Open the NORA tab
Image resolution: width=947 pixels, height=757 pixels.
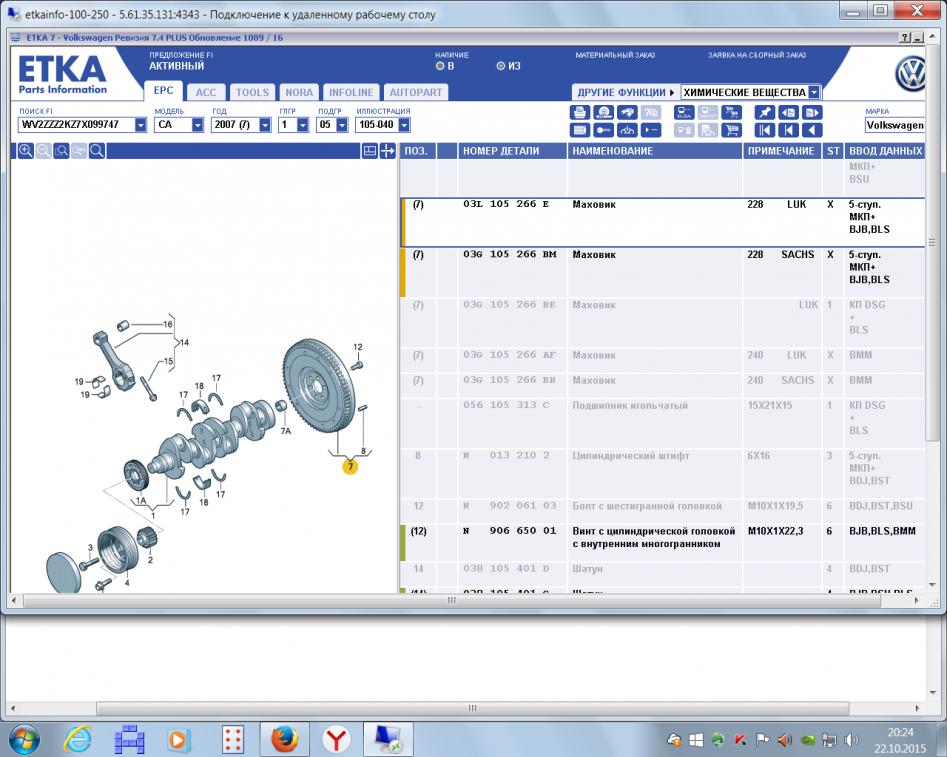click(x=299, y=92)
